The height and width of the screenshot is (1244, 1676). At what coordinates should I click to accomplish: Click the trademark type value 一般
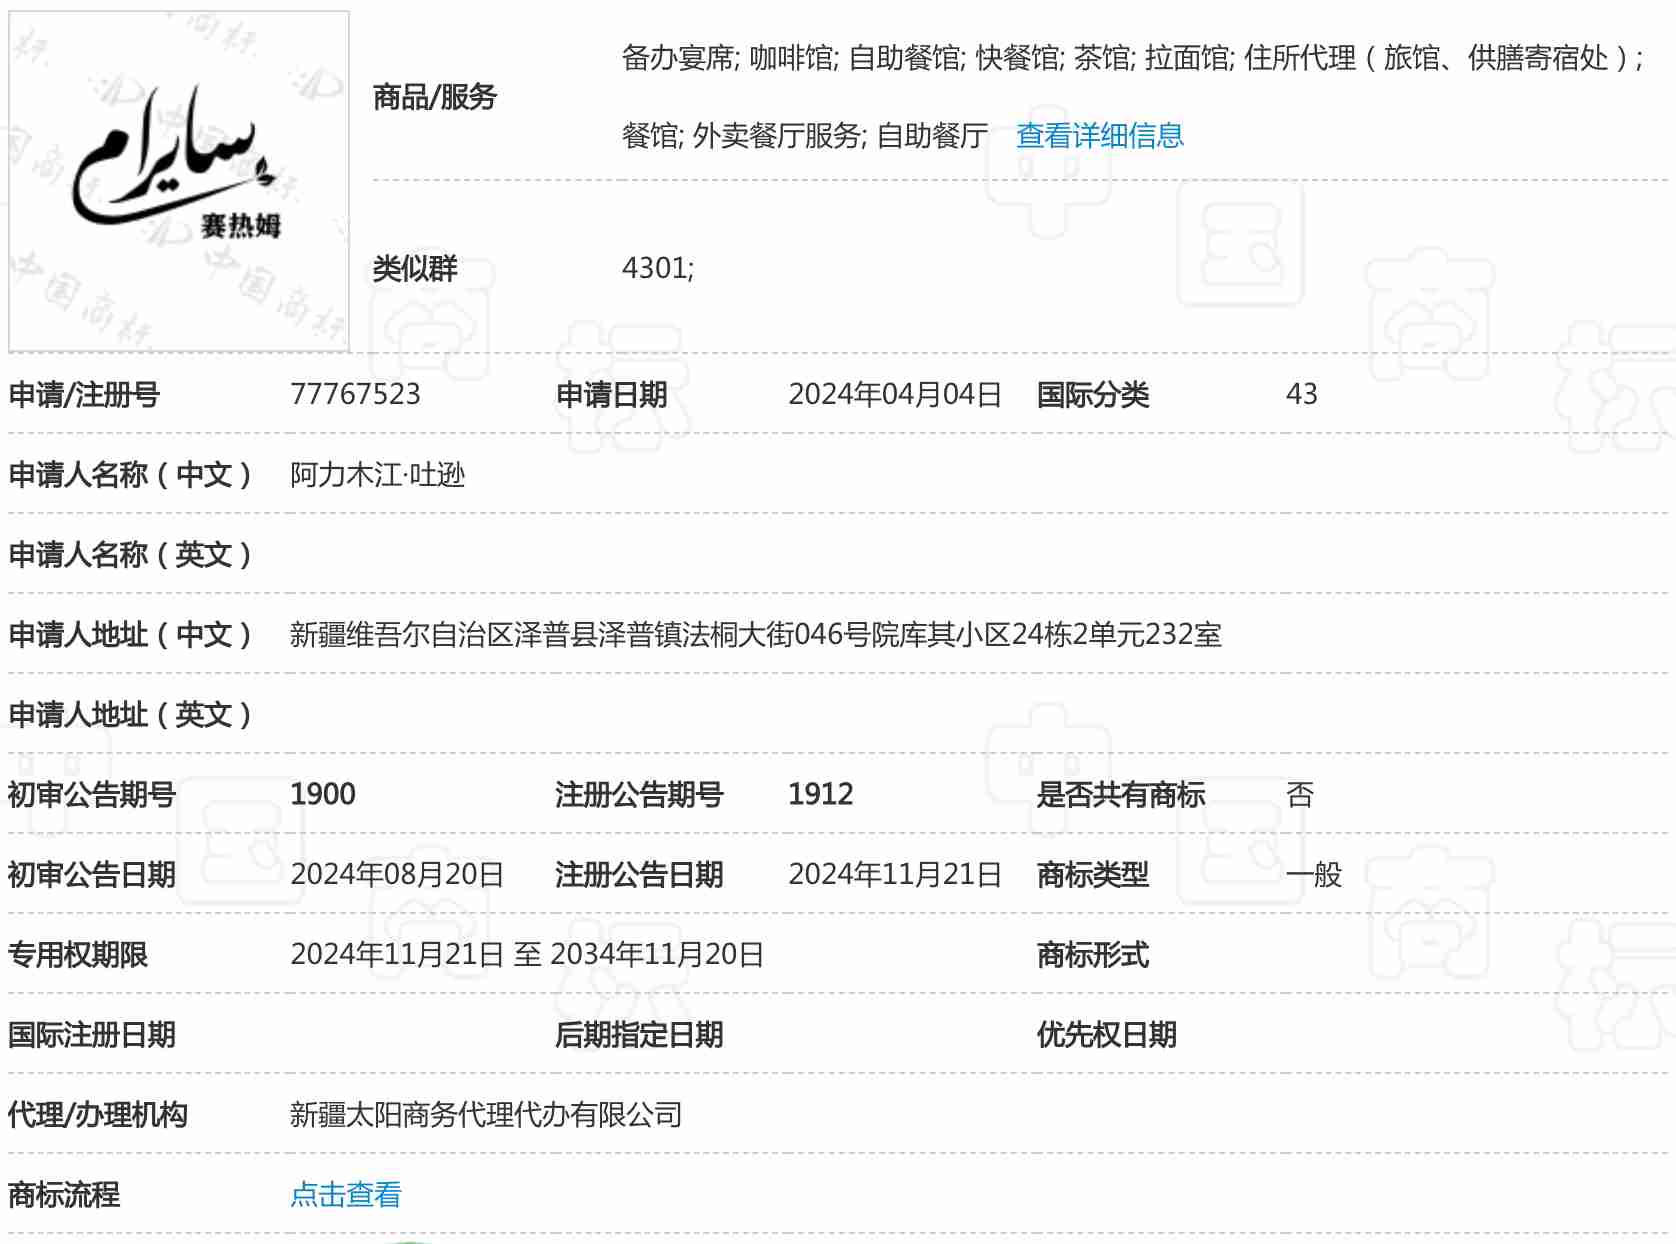(x=1314, y=874)
